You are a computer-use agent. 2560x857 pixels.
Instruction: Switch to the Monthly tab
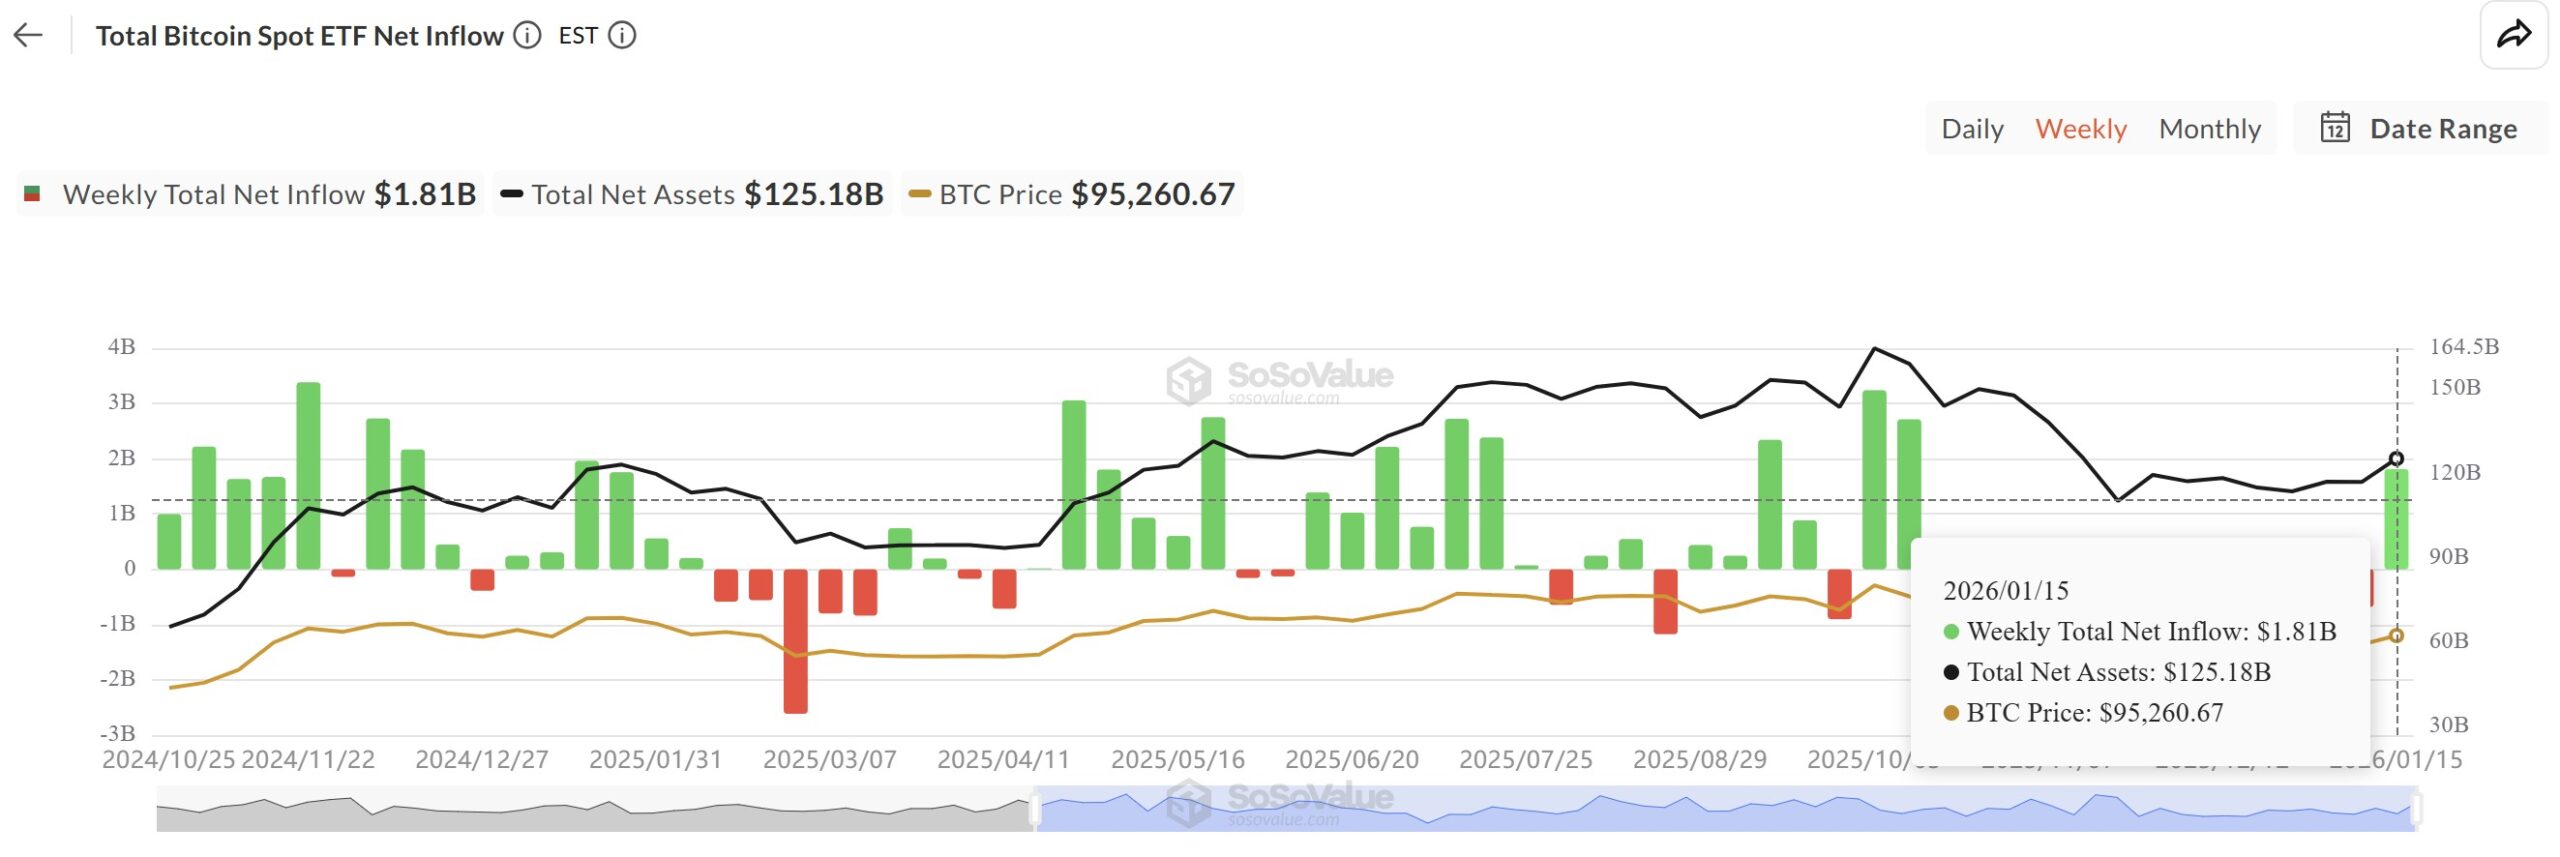pyautogui.click(x=2211, y=128)
